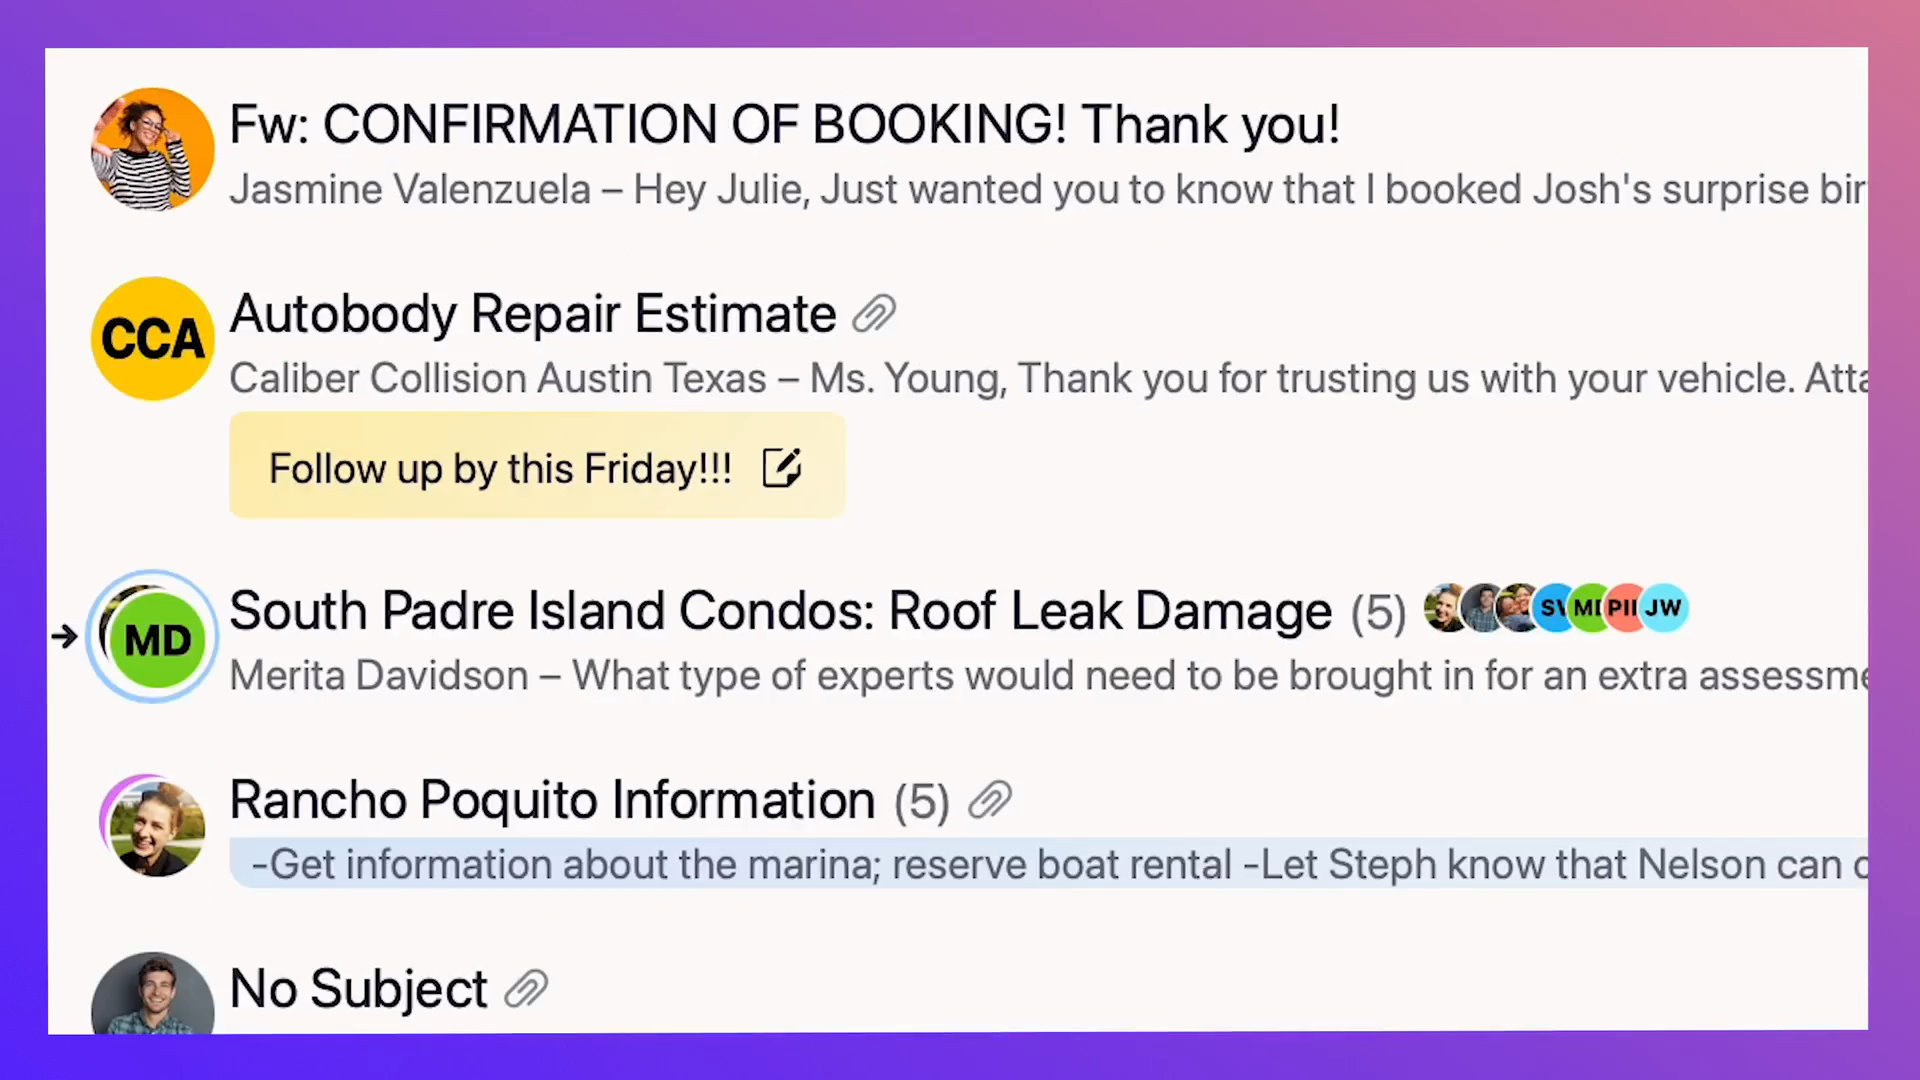Image resolution: width=1920 pixels, height=1080 pixels.
Task: Click the green MD sender avatar
Action: pos(157,640)
